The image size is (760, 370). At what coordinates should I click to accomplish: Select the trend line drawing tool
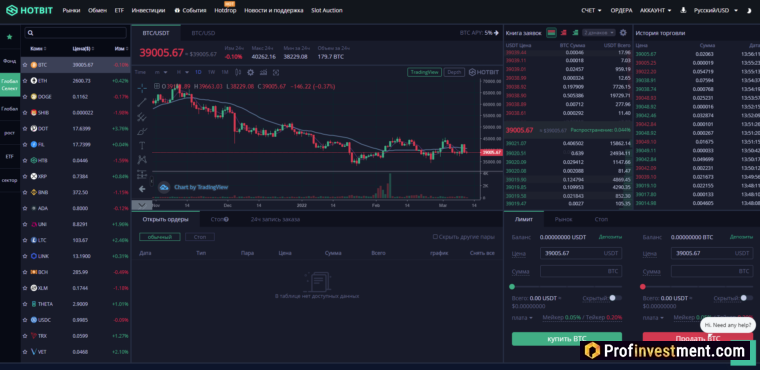(x=142, y=102)
